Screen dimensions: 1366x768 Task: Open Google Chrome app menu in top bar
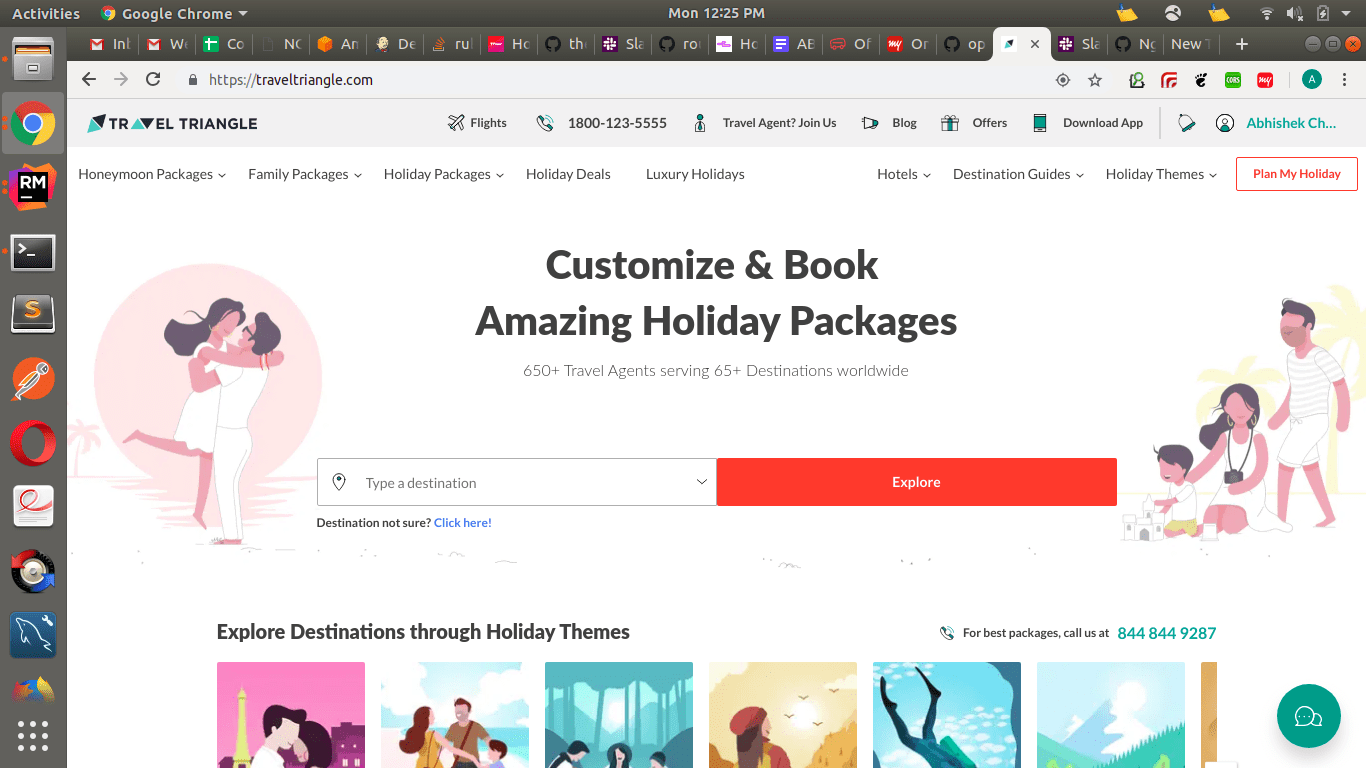click(174, 13)
